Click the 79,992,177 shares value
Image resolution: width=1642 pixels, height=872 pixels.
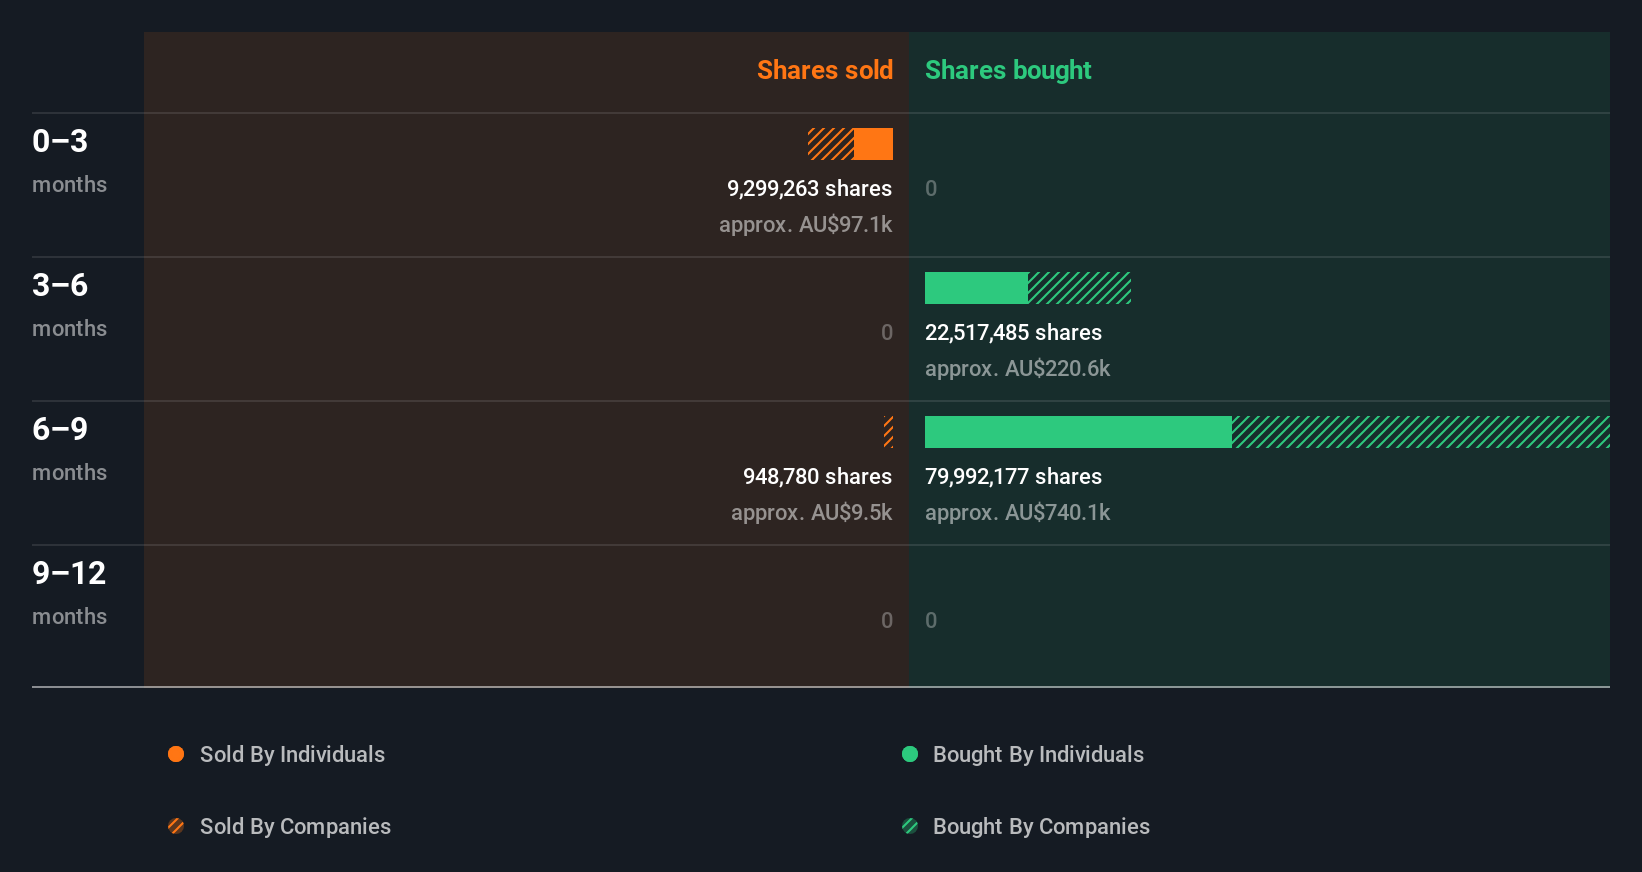coord(1013,476)
